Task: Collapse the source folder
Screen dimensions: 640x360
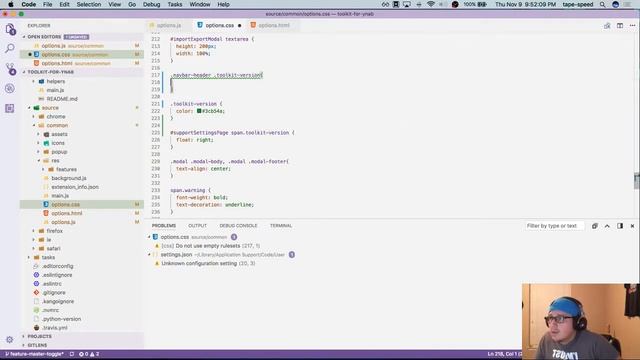Action: tap(50, 108)
